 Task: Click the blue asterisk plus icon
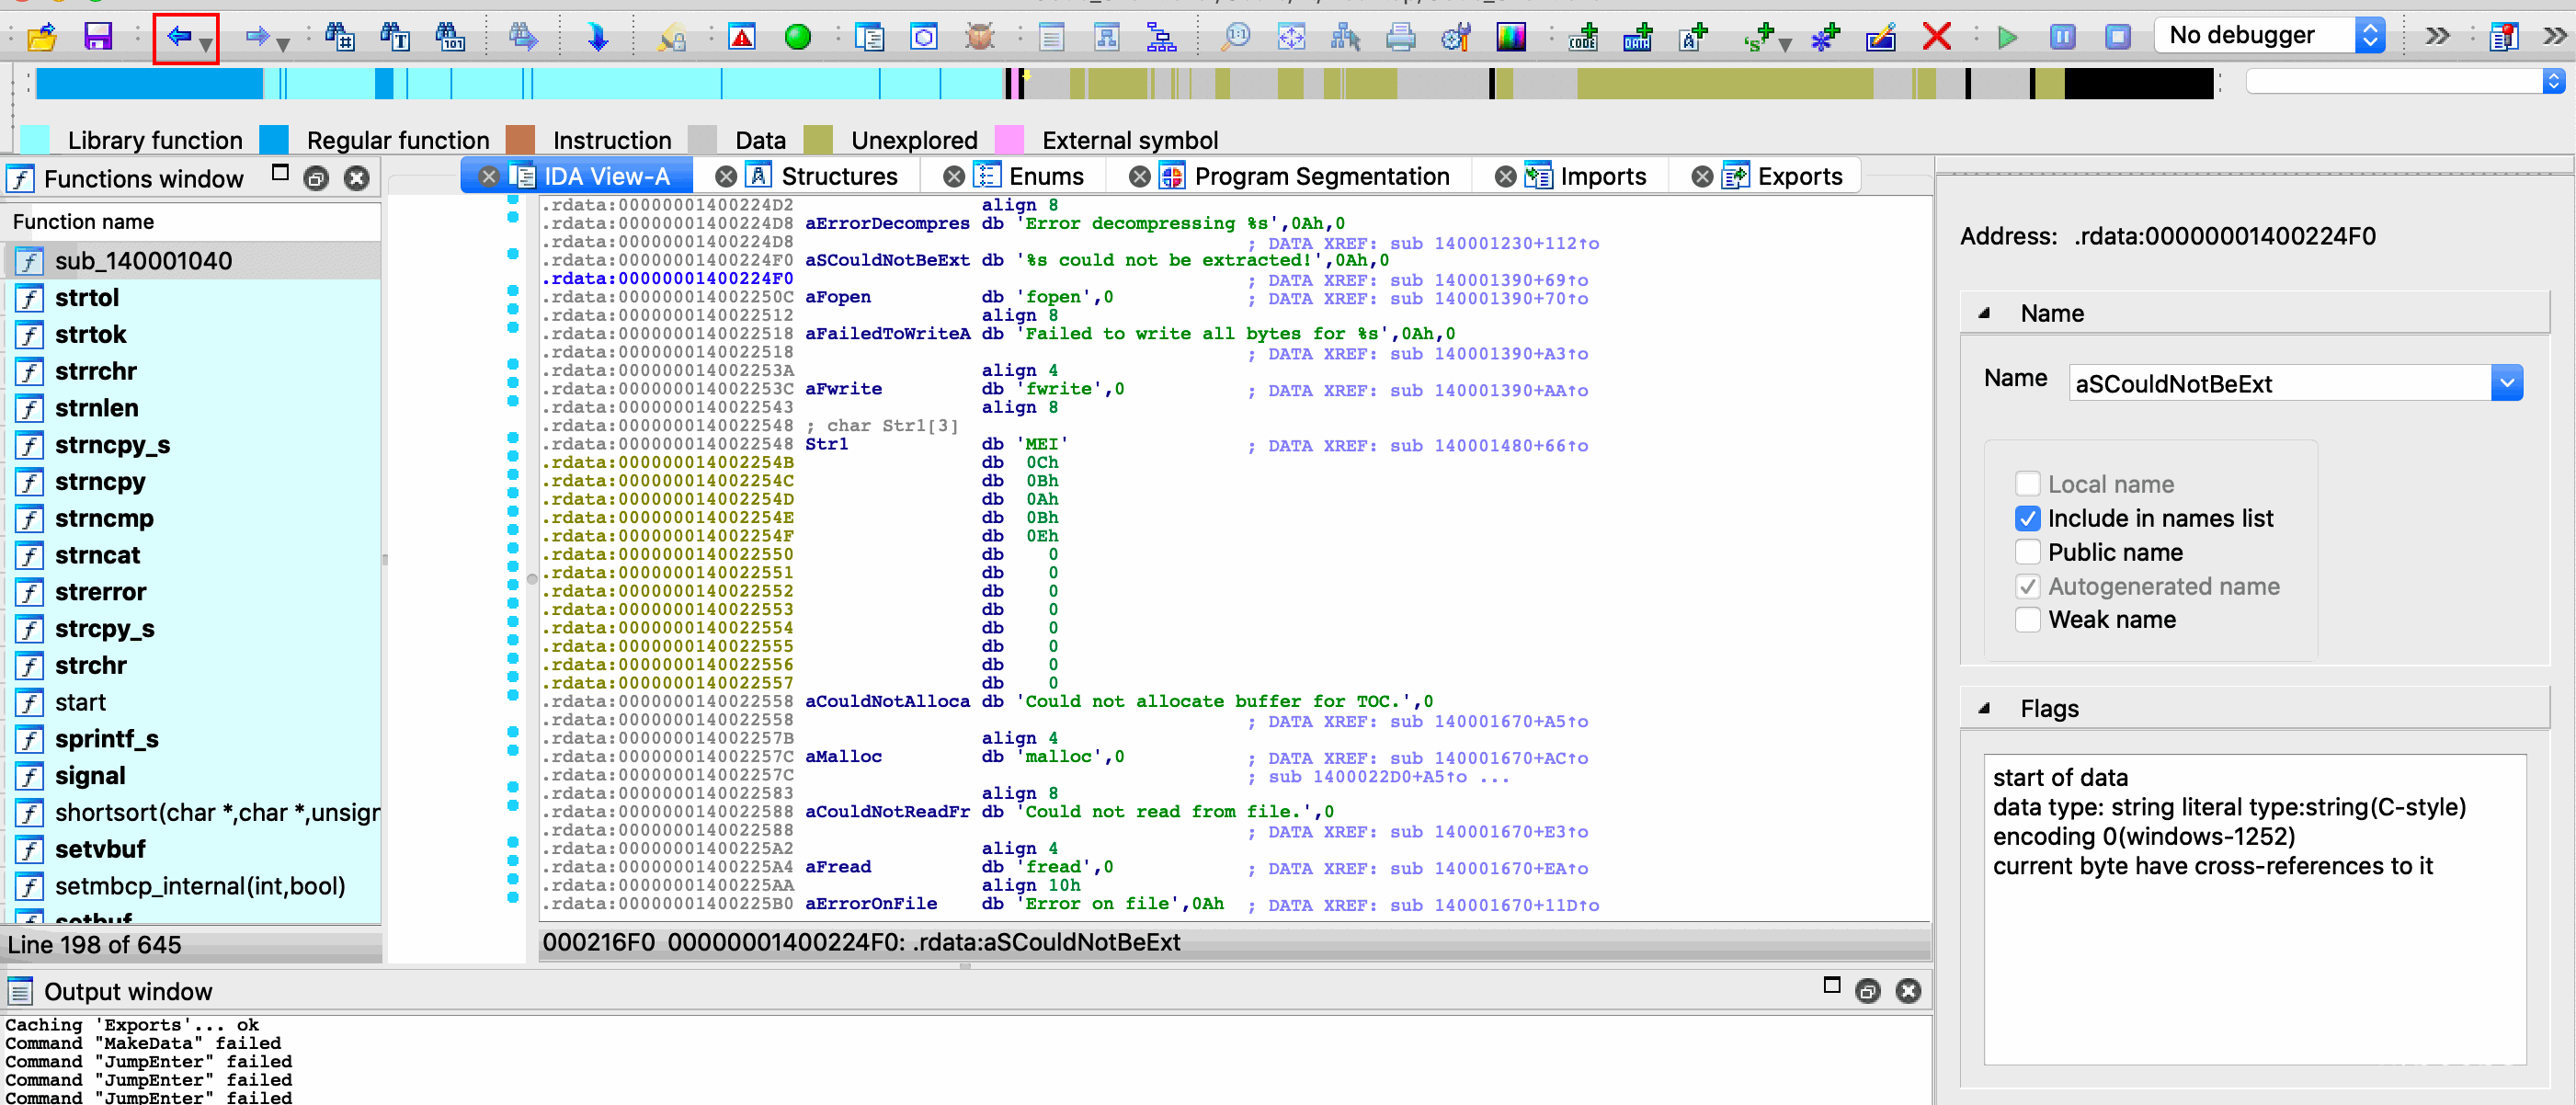click(1826, 37)
